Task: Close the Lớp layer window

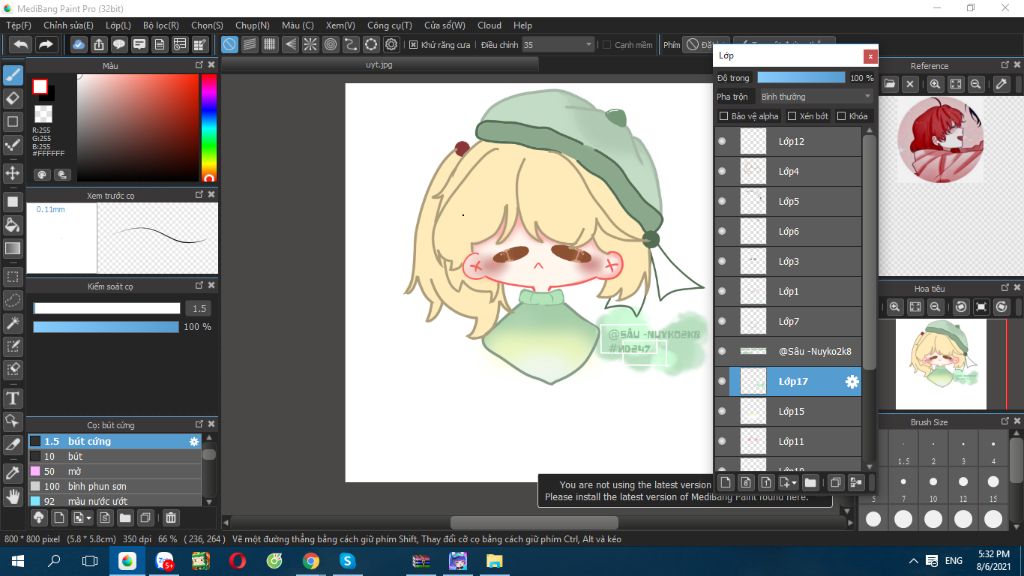Action: (870, 56)
